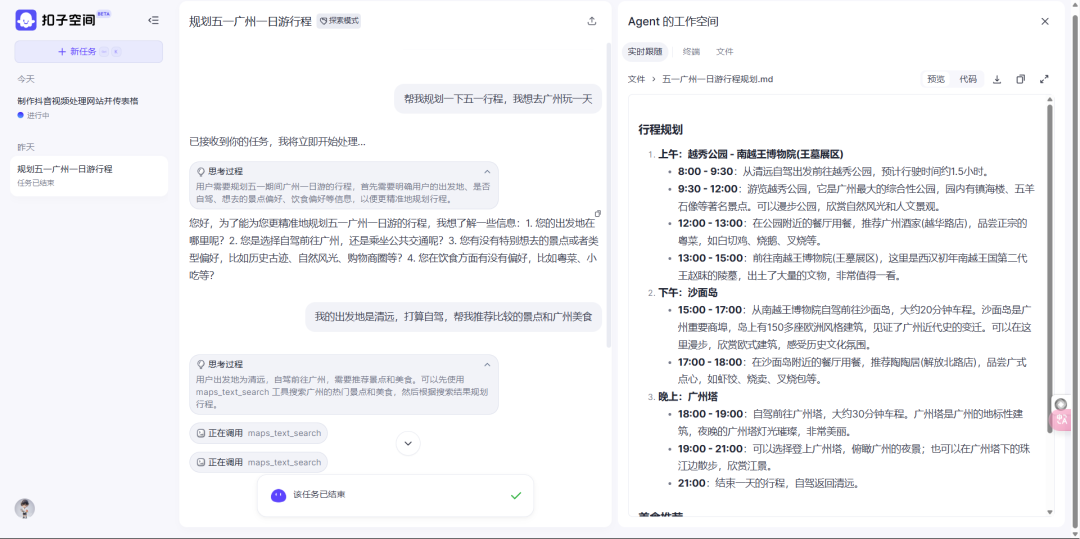
Task: Click the 今天 section label
Action: 26,79
